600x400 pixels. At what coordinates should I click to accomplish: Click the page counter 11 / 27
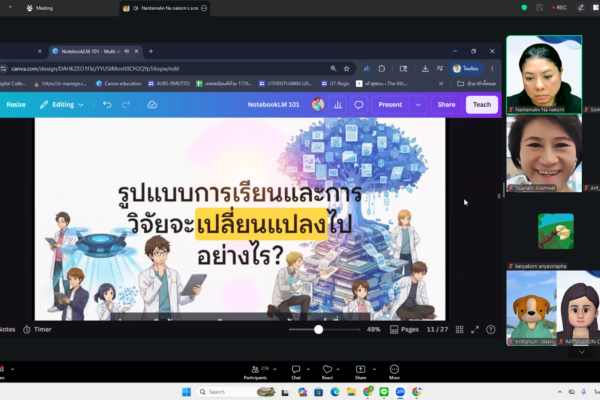click(x=437, y=330)
